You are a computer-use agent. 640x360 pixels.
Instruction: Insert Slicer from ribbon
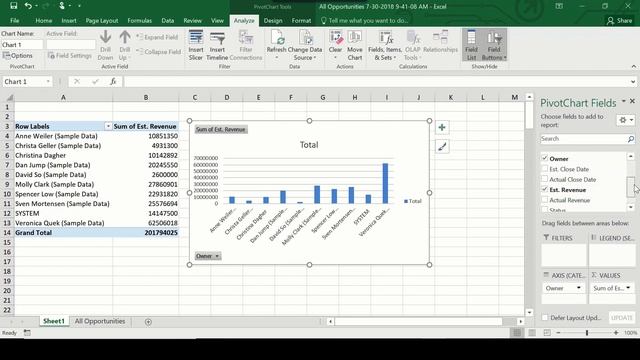click(196, 45)
